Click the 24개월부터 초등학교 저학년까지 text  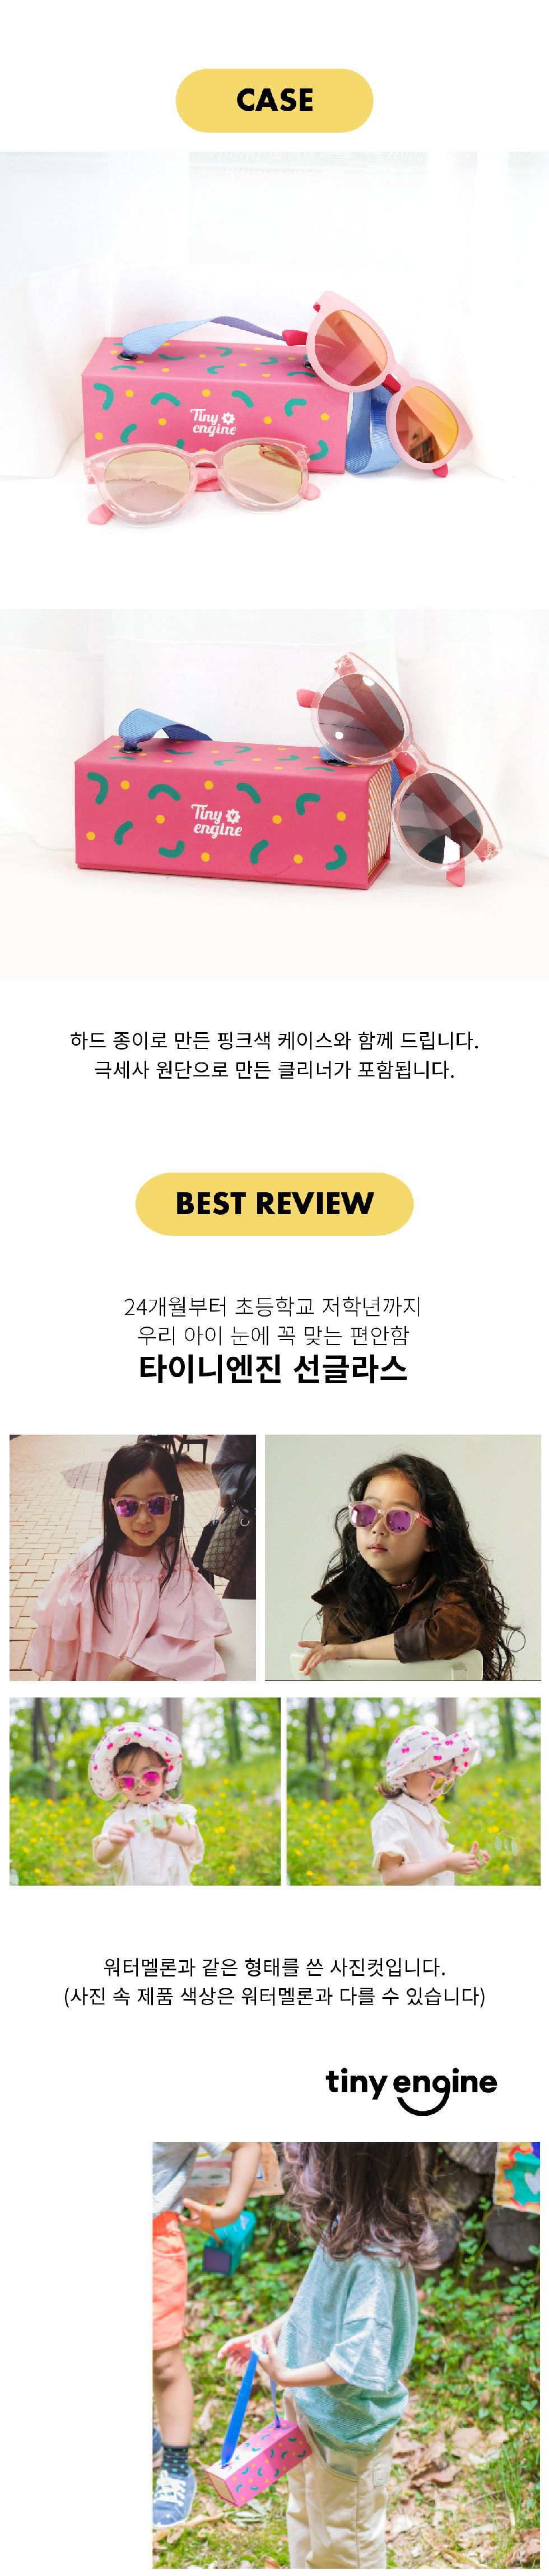pyautogui.click(x=273, y=1306)
